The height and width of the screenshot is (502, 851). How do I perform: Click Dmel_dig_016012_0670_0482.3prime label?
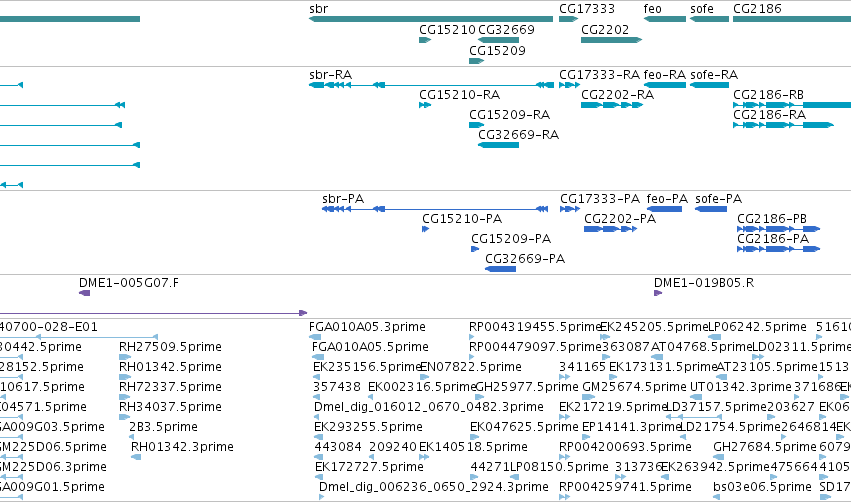click(x=429, y=406)
